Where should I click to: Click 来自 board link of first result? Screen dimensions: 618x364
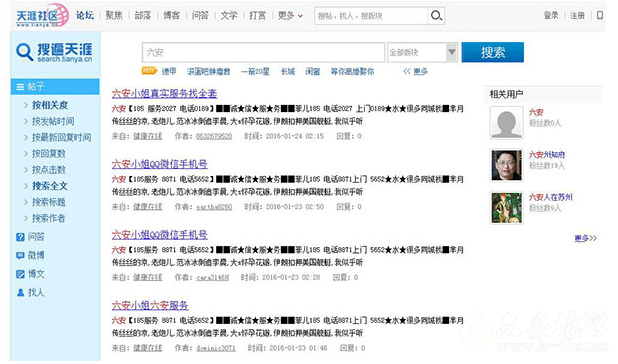148,136
